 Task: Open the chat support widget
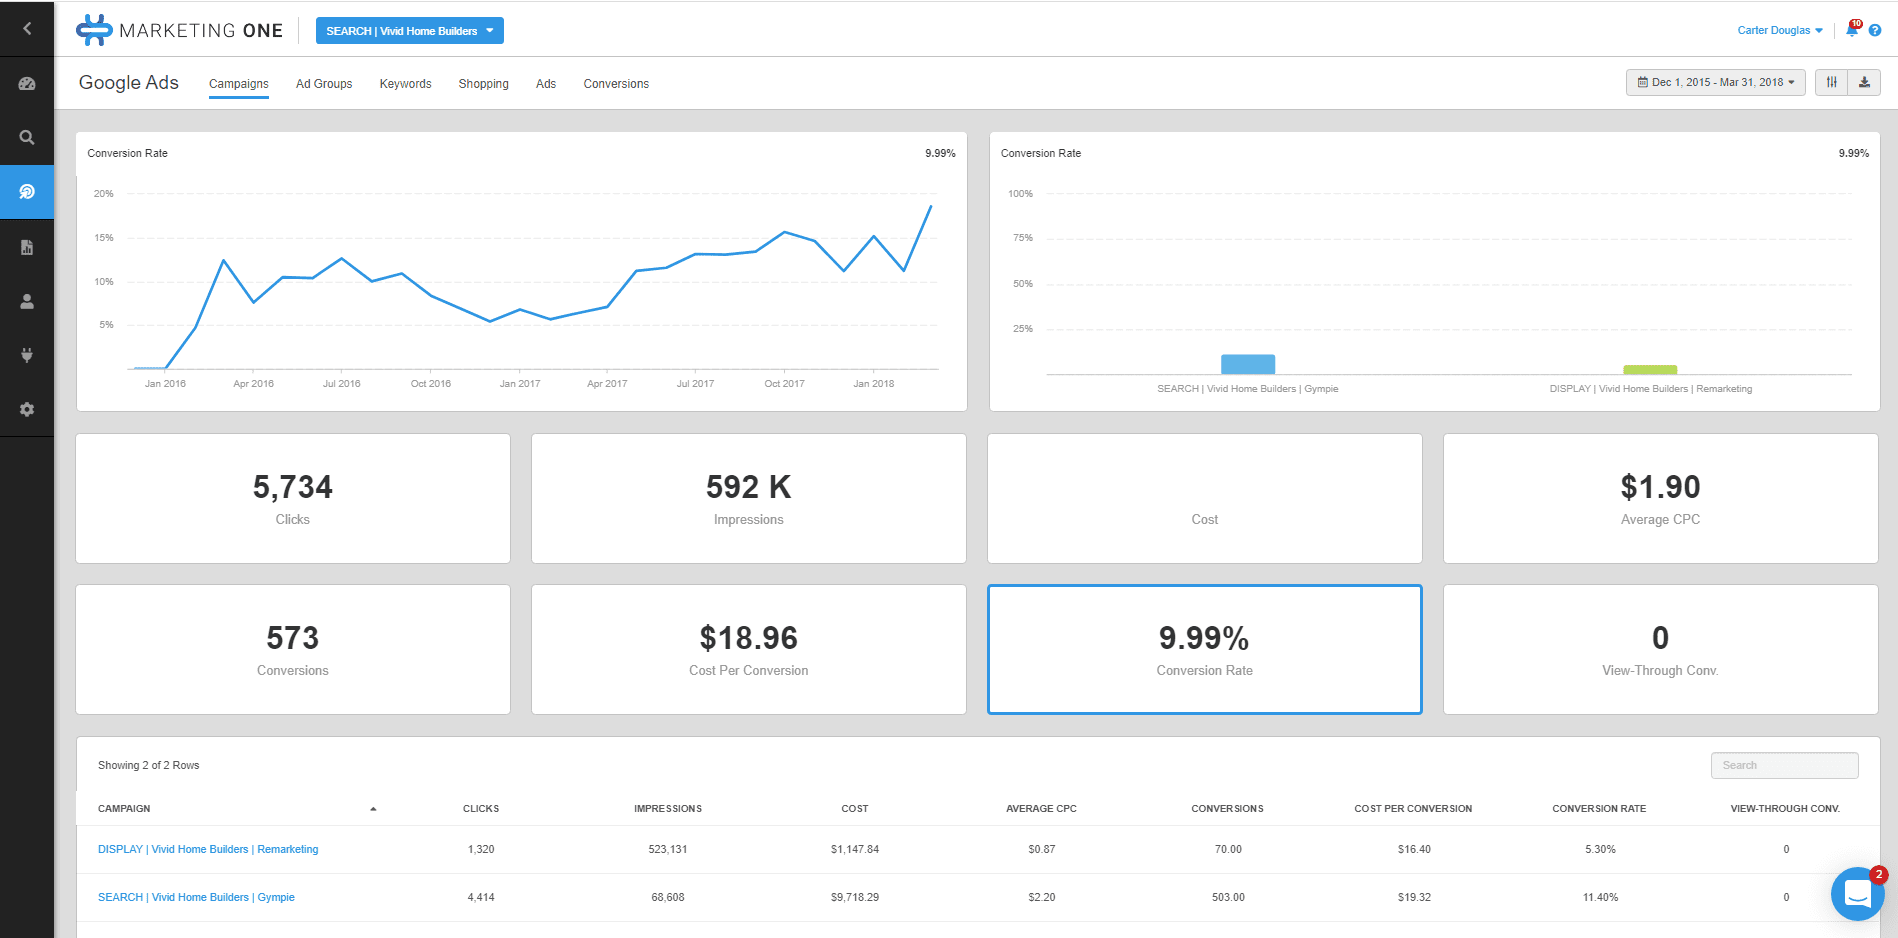[1857, 893]
